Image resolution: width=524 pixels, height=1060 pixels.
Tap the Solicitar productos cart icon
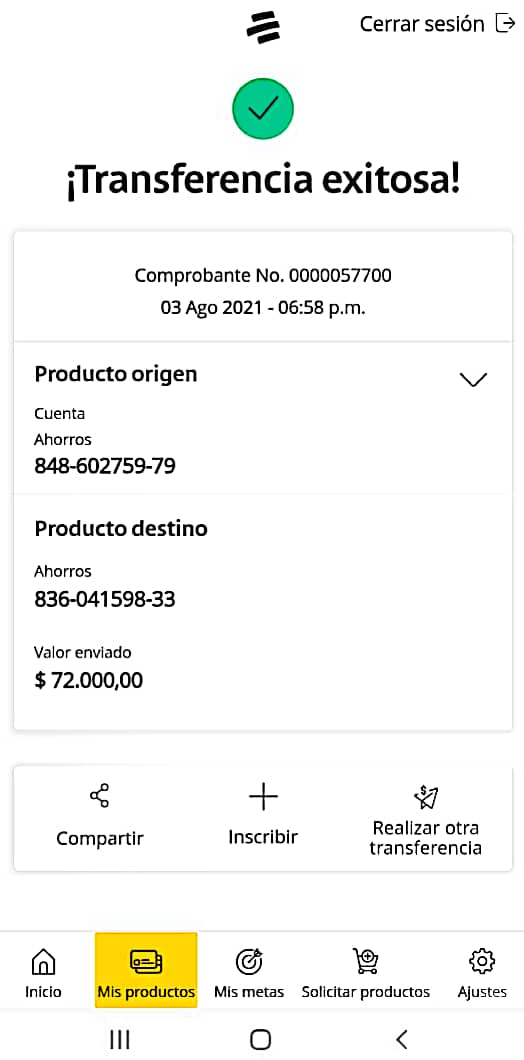coord(366,961)
